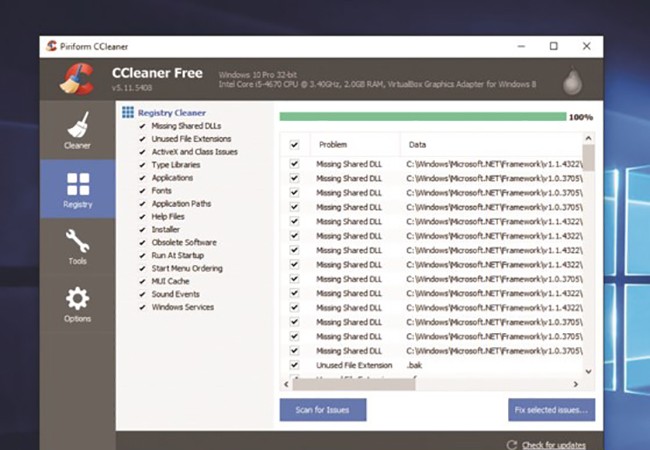650x450 pixels.
Task: Toggle the Fonts checkmark
Action: click(143, 191)
